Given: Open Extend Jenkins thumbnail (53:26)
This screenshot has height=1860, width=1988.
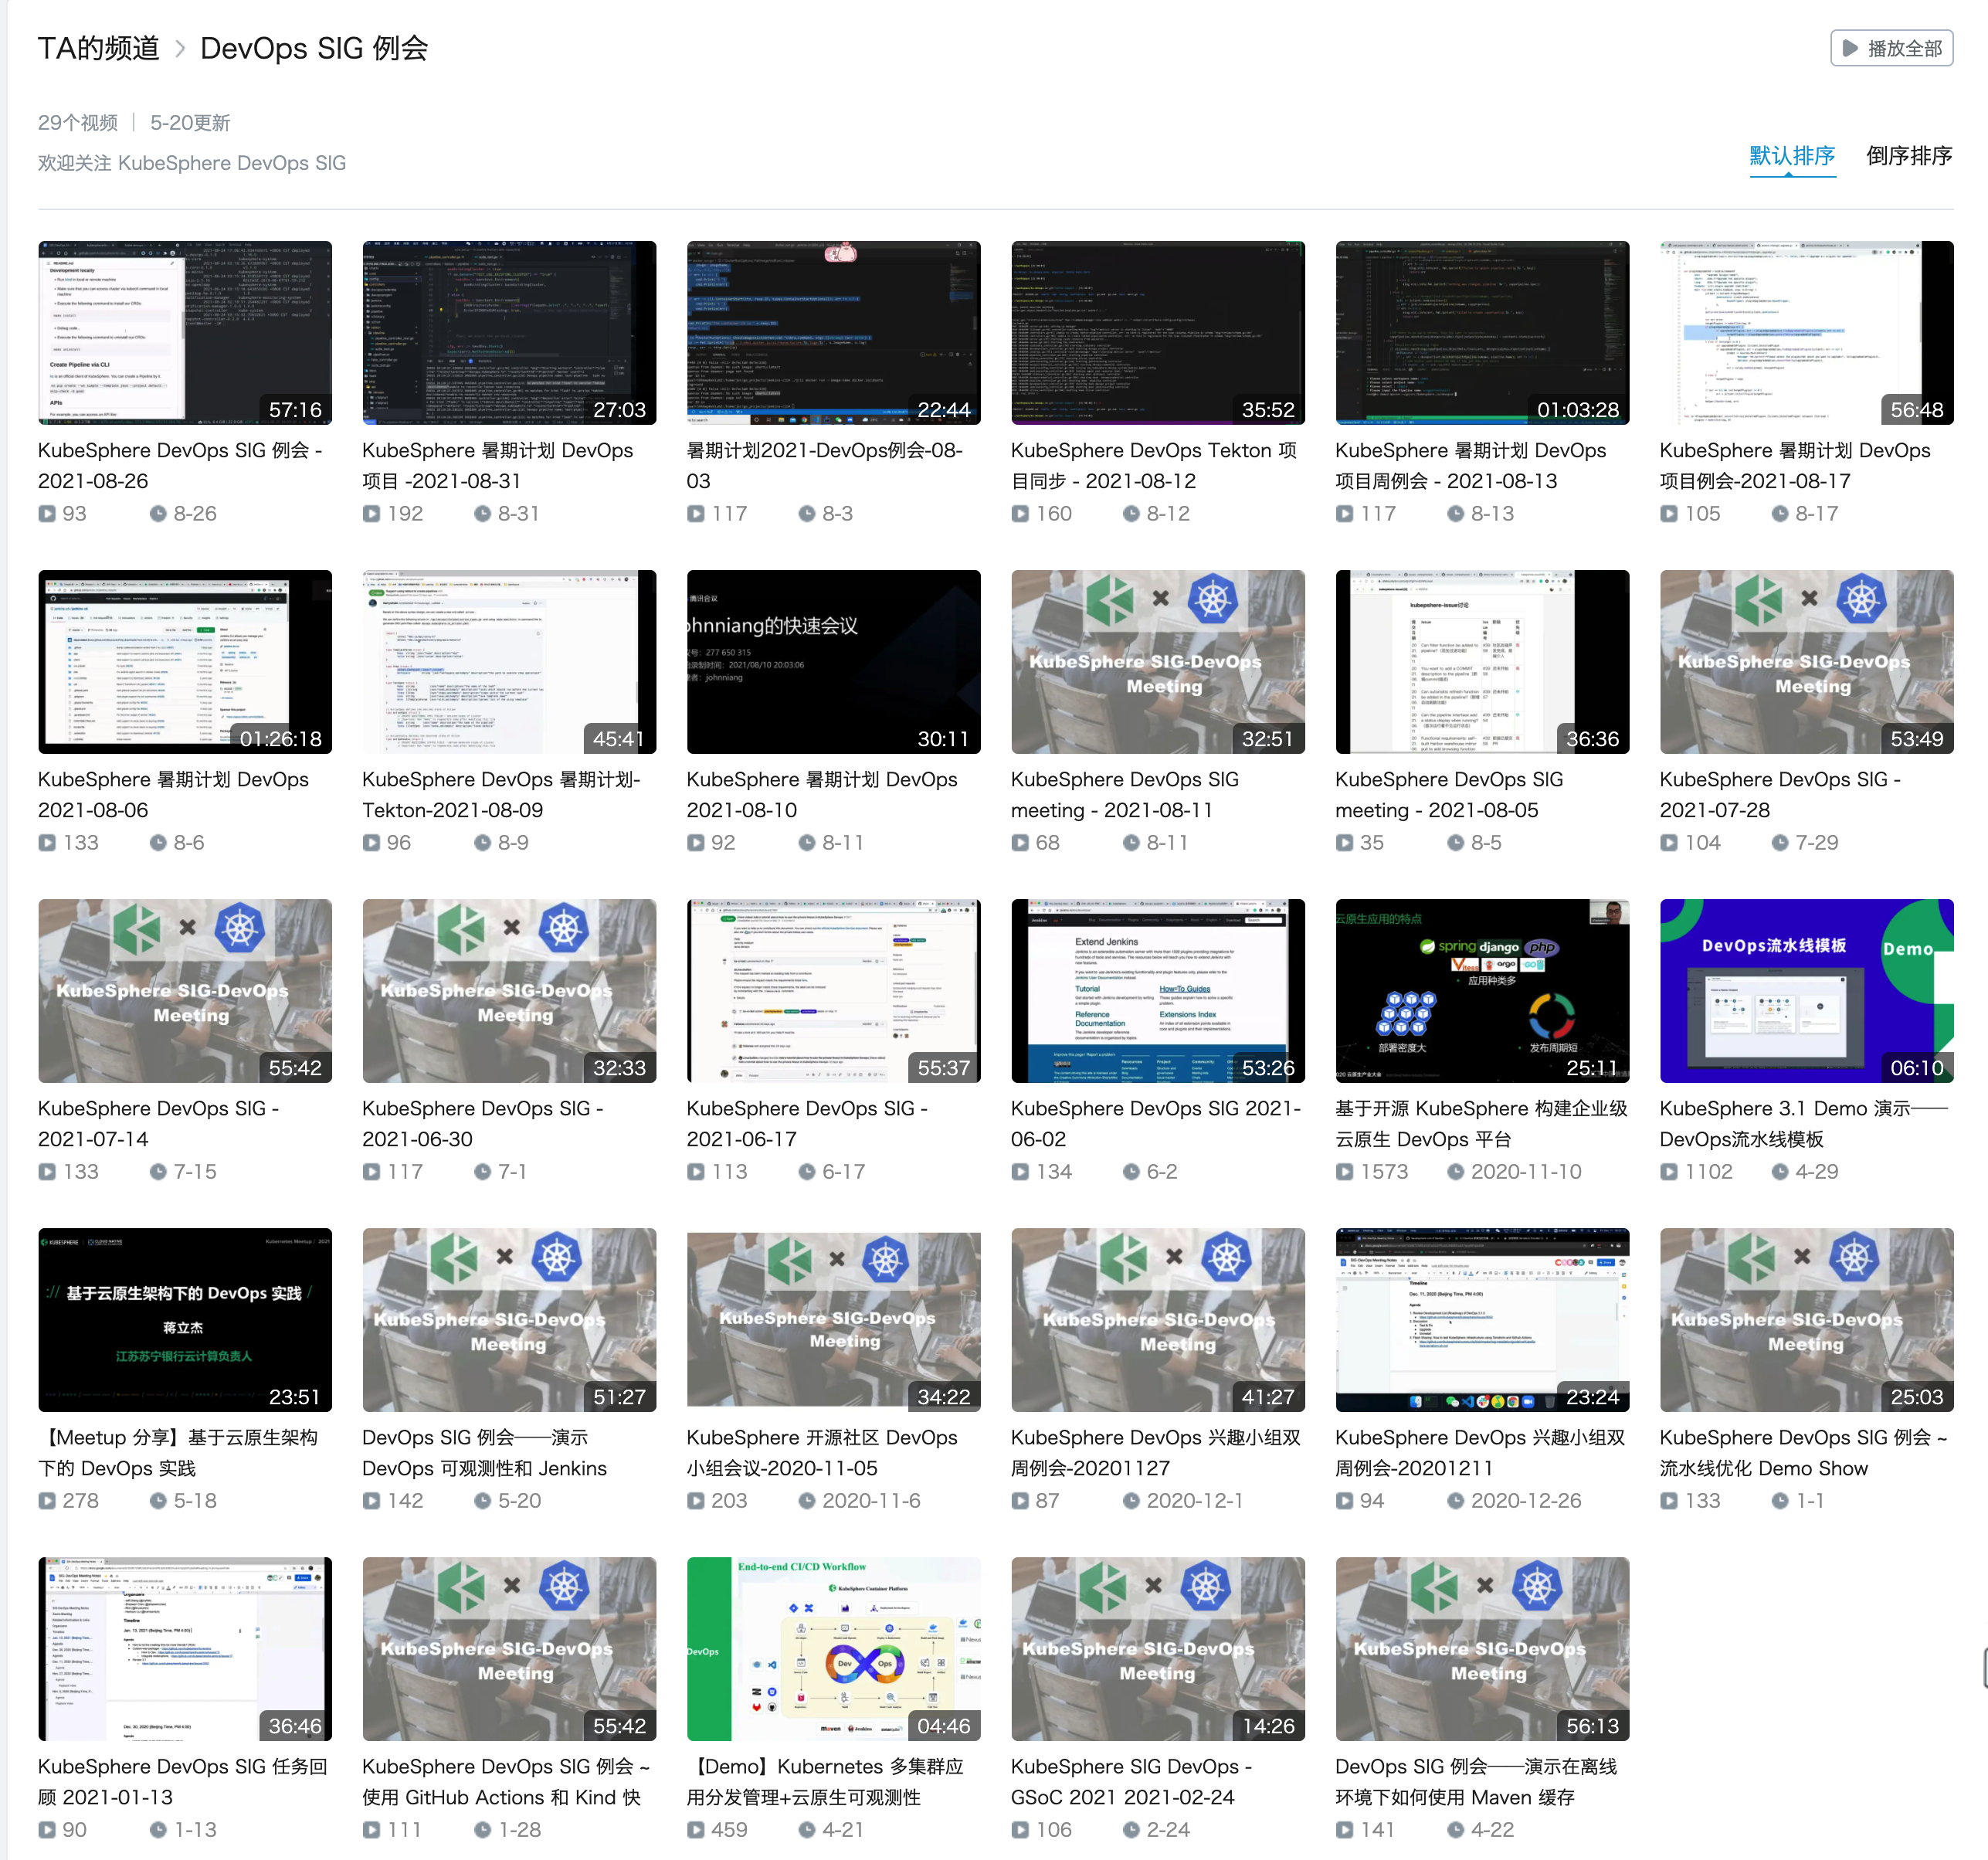Looking at the screenshot, I should tap(1157, 990).
